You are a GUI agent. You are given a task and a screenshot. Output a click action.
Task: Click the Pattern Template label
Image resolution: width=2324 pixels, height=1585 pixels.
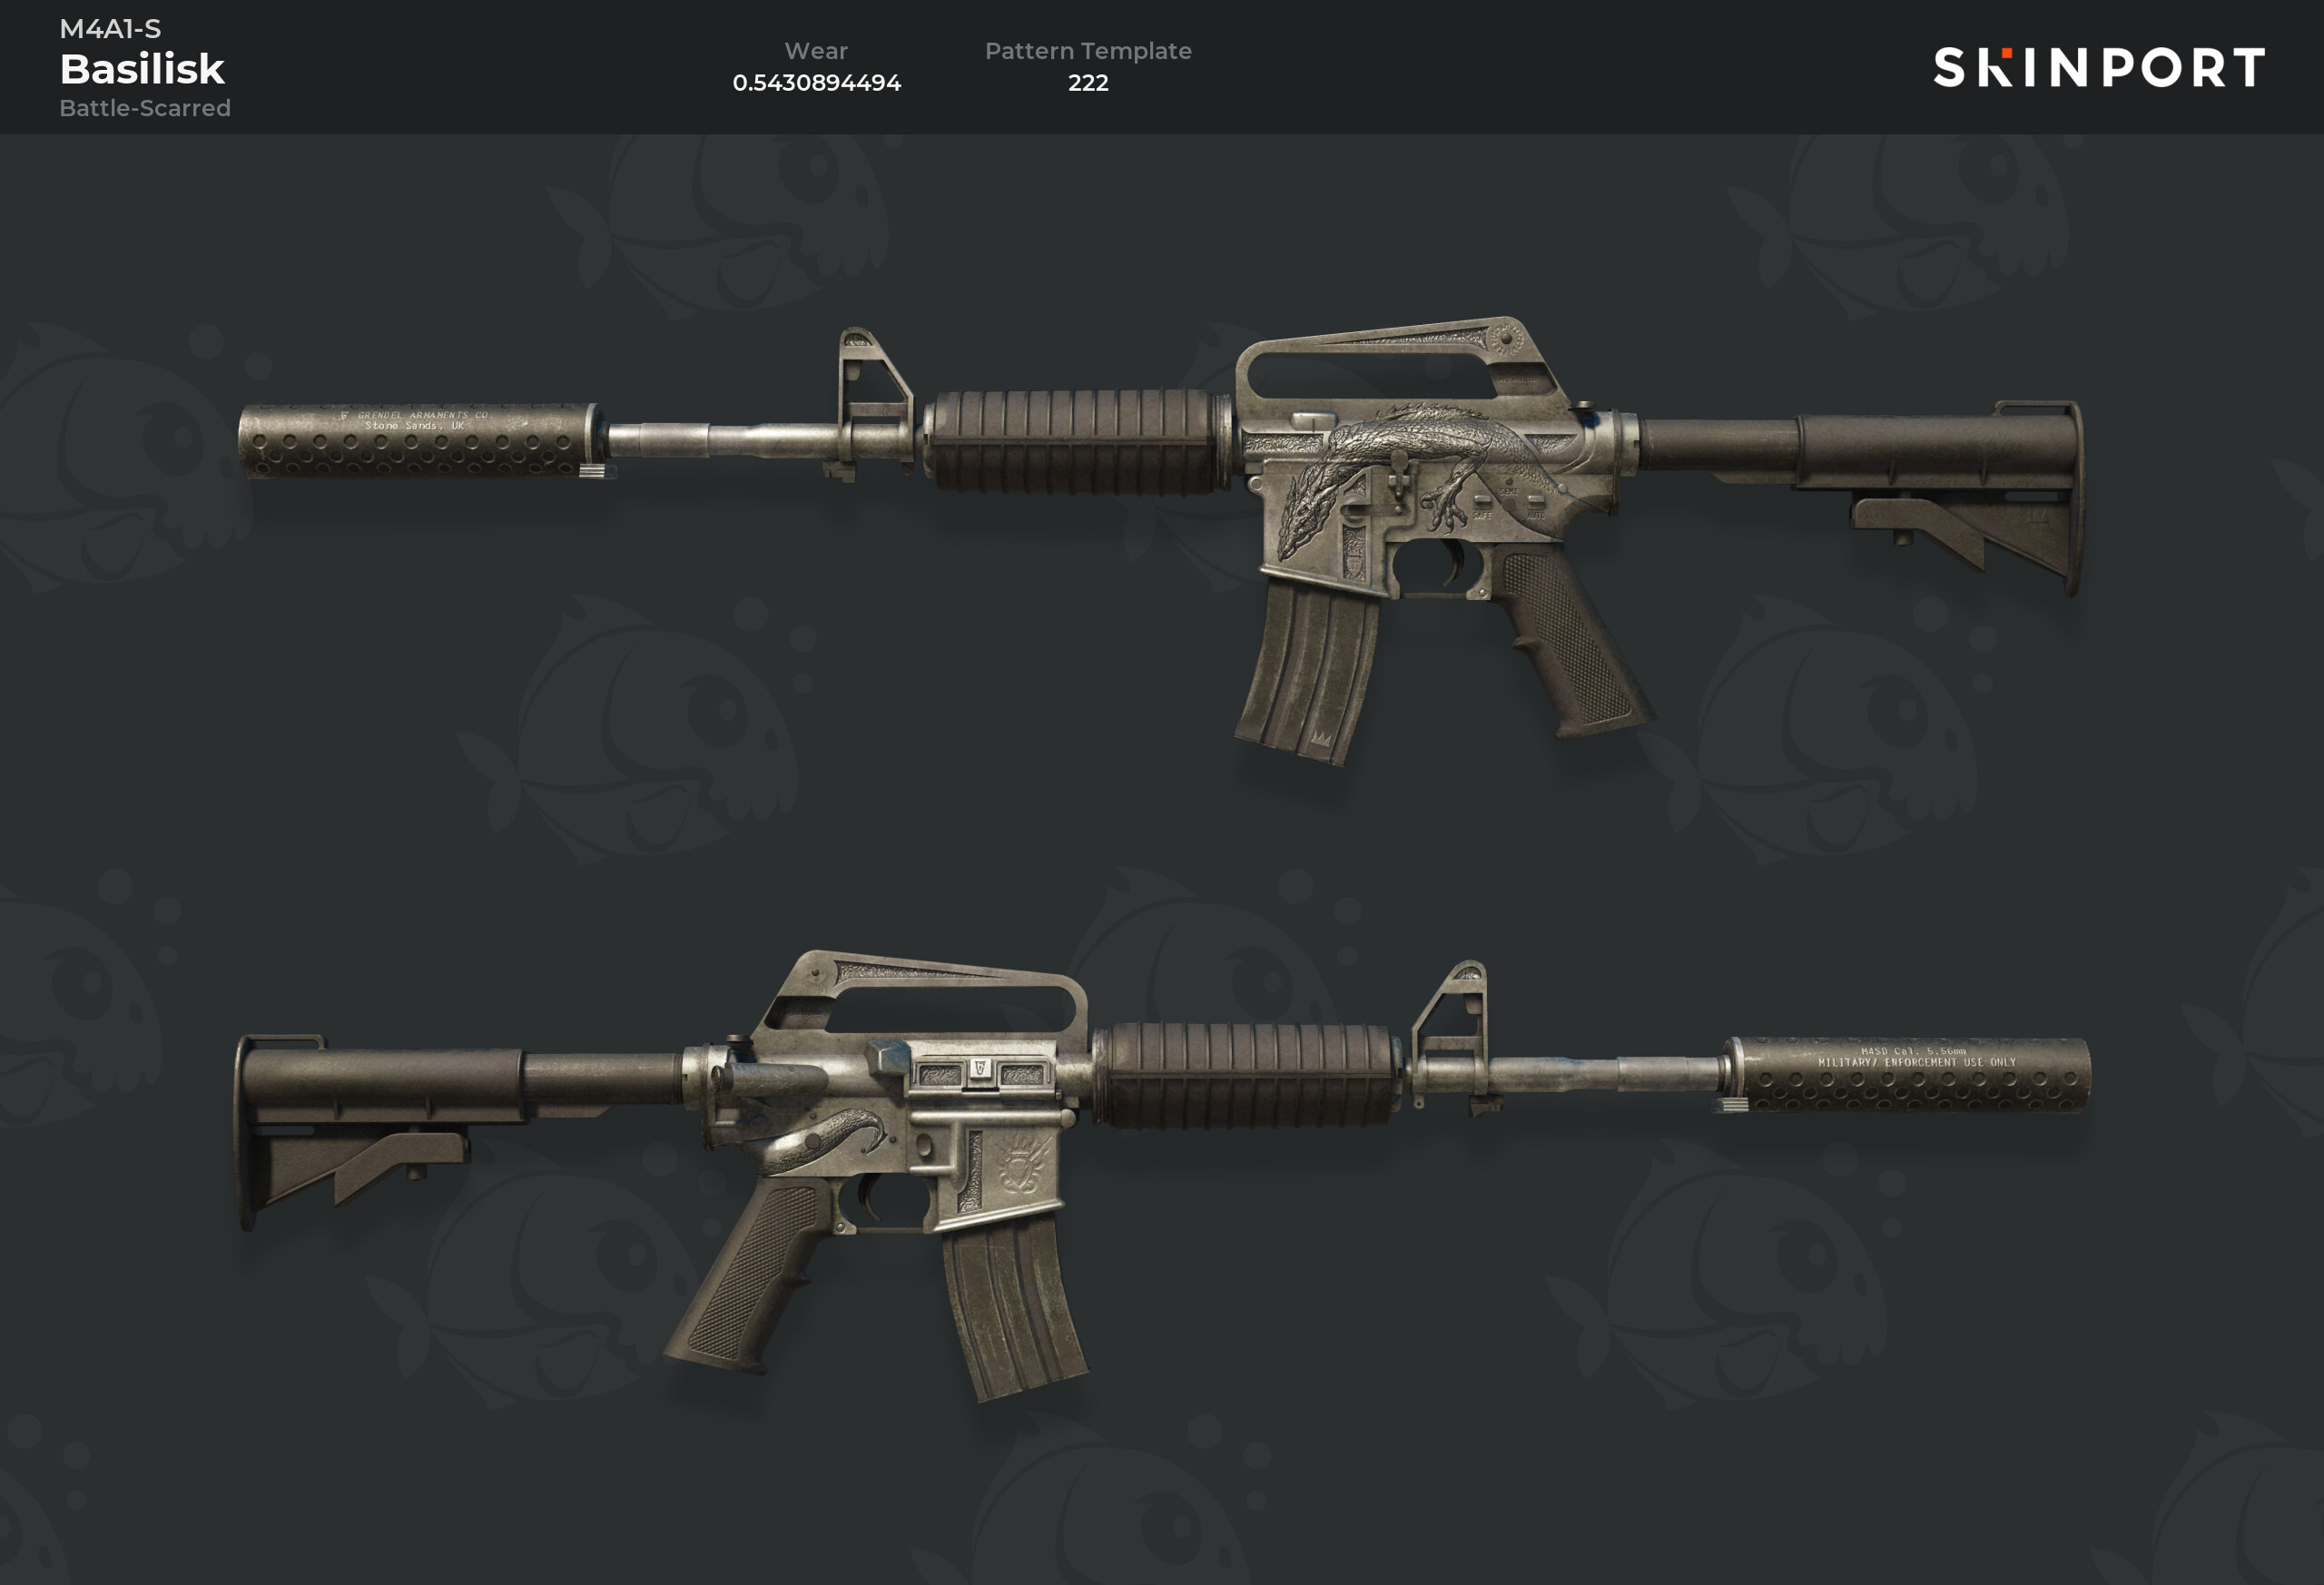[x=1088, y=51]
